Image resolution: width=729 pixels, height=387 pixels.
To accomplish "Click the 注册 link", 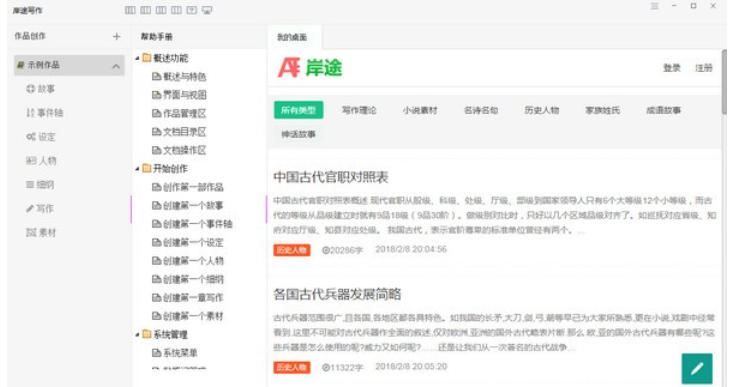I will coord(703,68).
